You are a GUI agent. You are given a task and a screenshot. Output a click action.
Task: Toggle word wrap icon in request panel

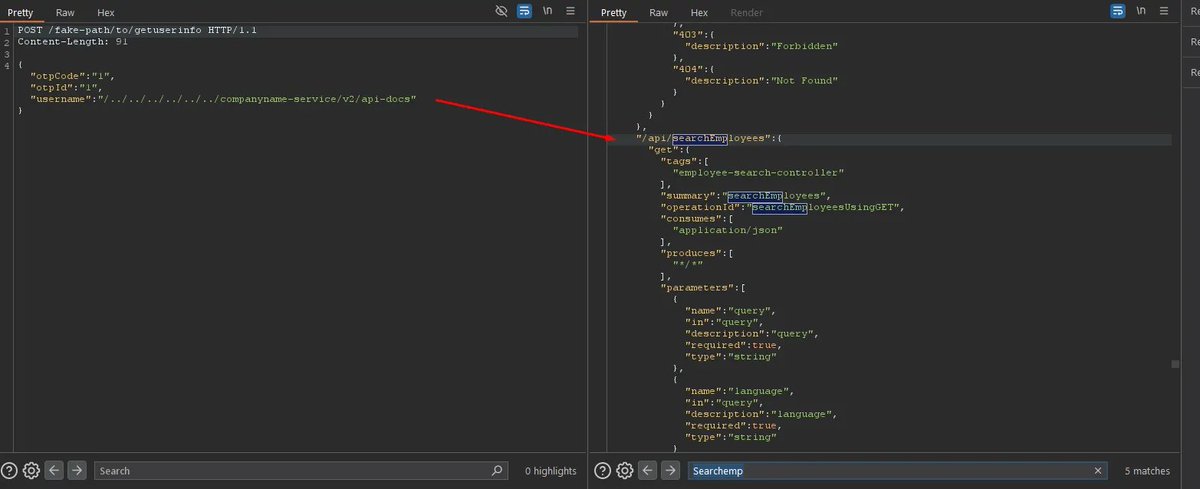(x=525, y=12)
